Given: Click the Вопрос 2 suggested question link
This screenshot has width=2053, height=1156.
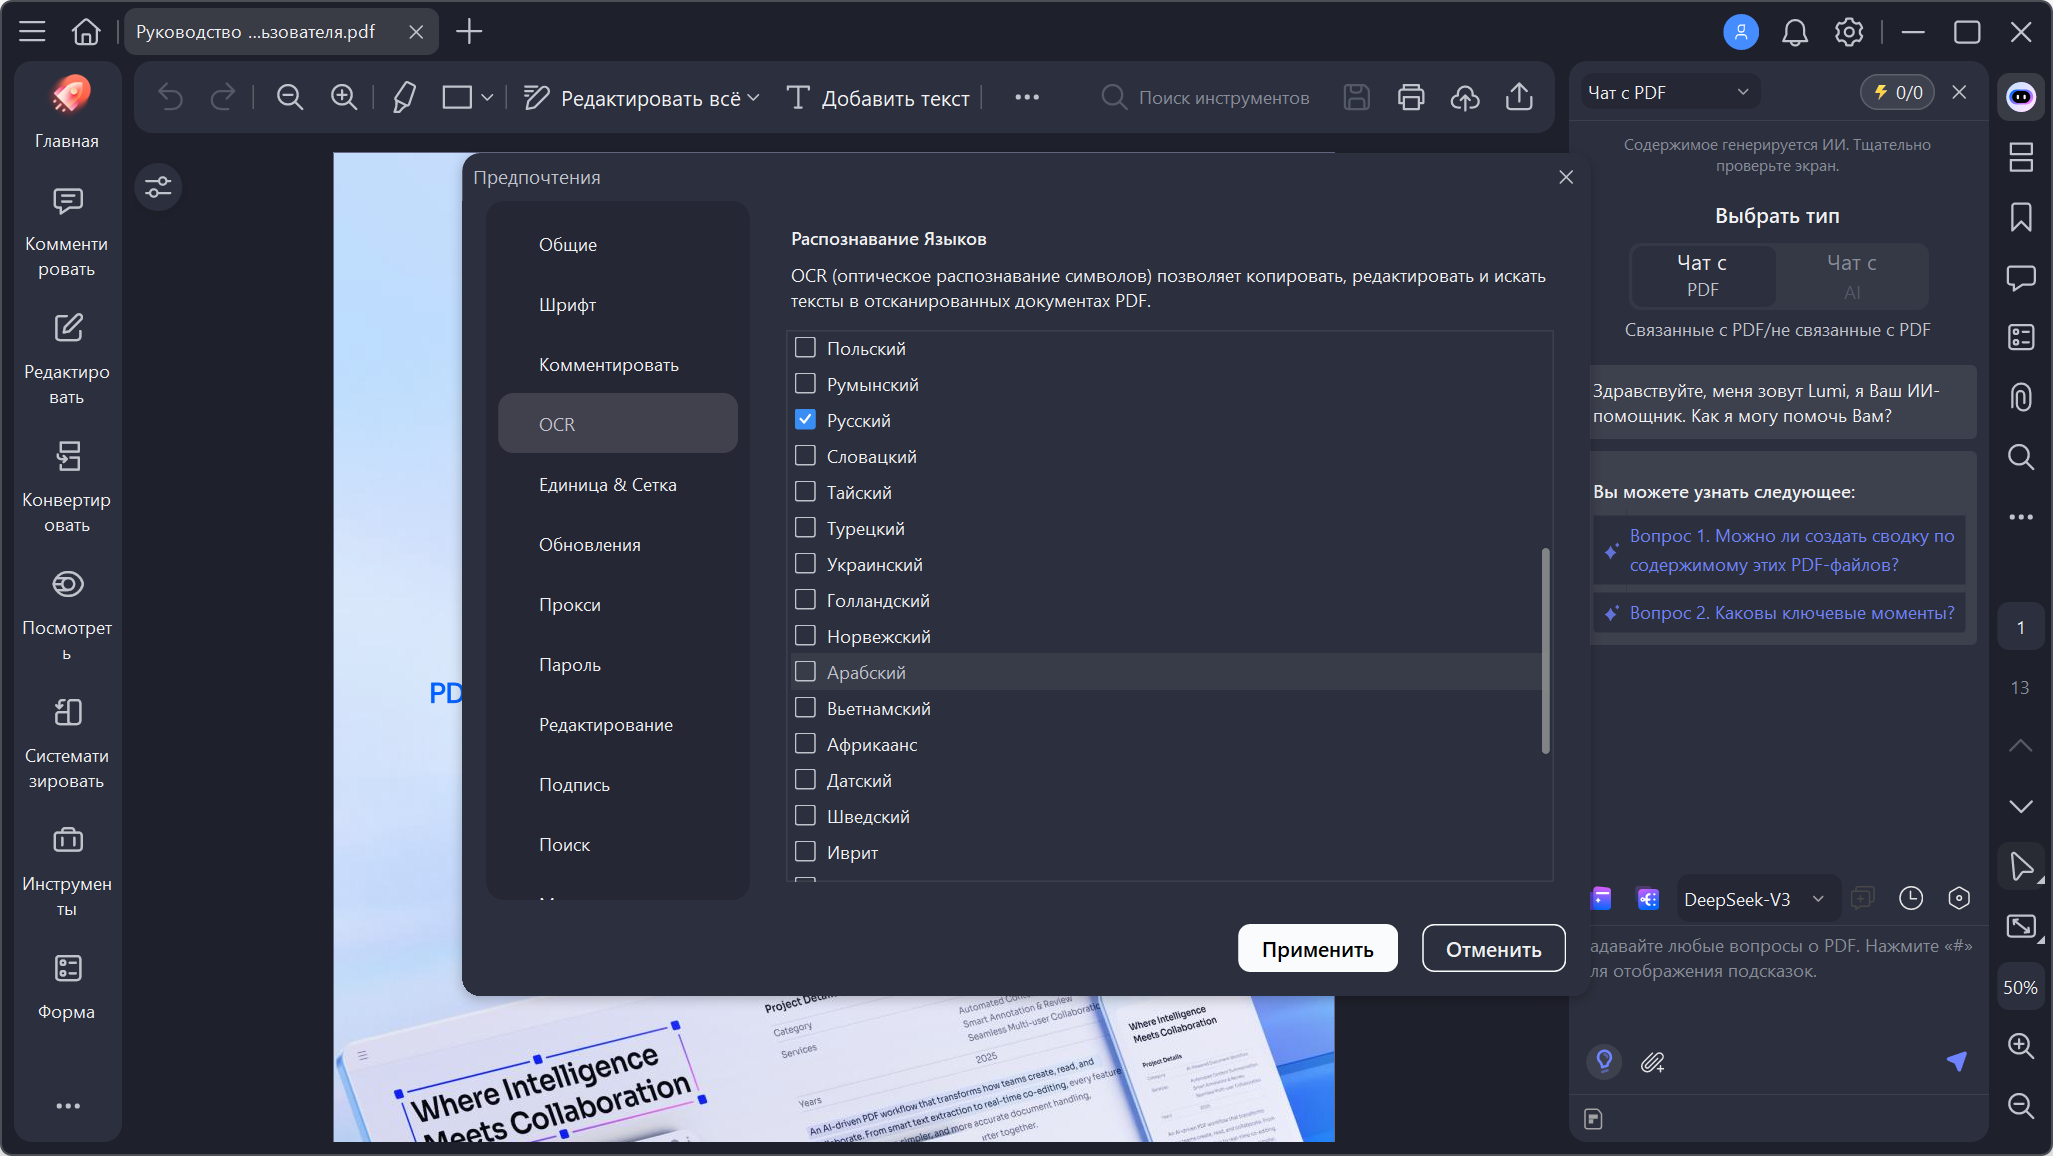Looking at the screenshot, I should (x=1791, y=613).
